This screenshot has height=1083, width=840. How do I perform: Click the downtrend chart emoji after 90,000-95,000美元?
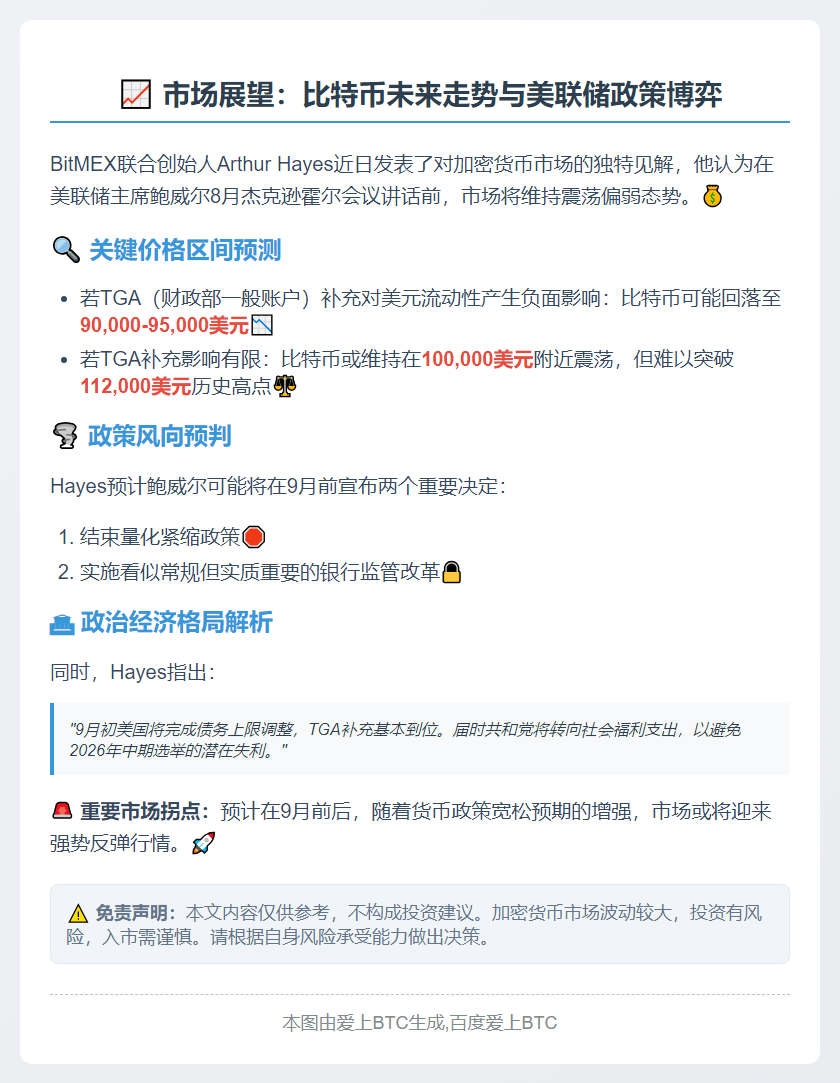[262, 325]
